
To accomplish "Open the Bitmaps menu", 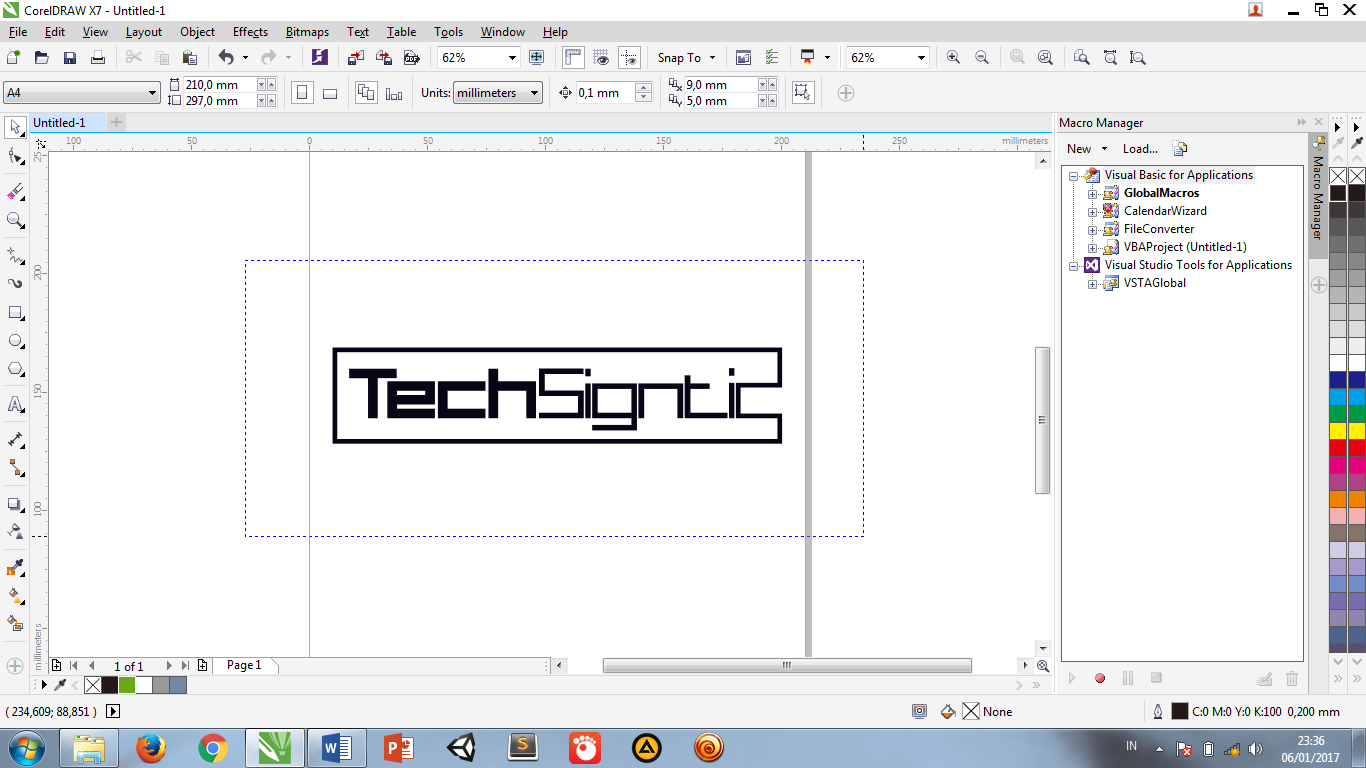I will [x=307, y=32].
